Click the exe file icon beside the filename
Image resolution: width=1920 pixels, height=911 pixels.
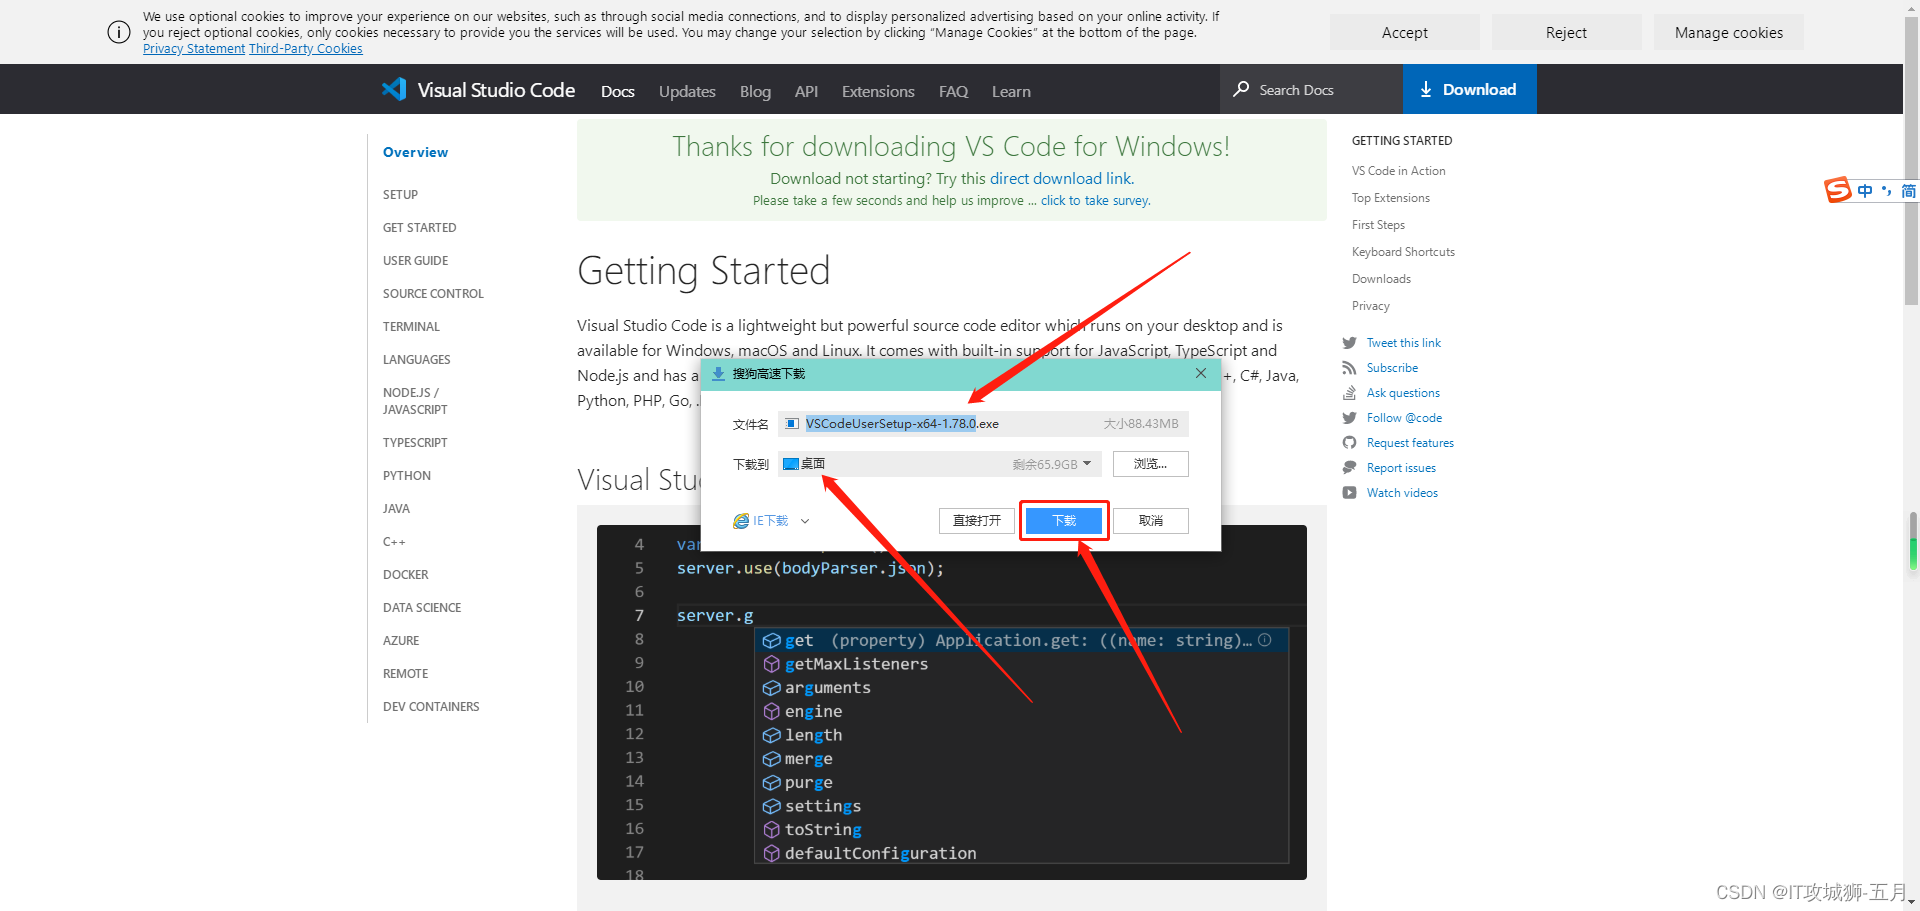pos(792,424)
